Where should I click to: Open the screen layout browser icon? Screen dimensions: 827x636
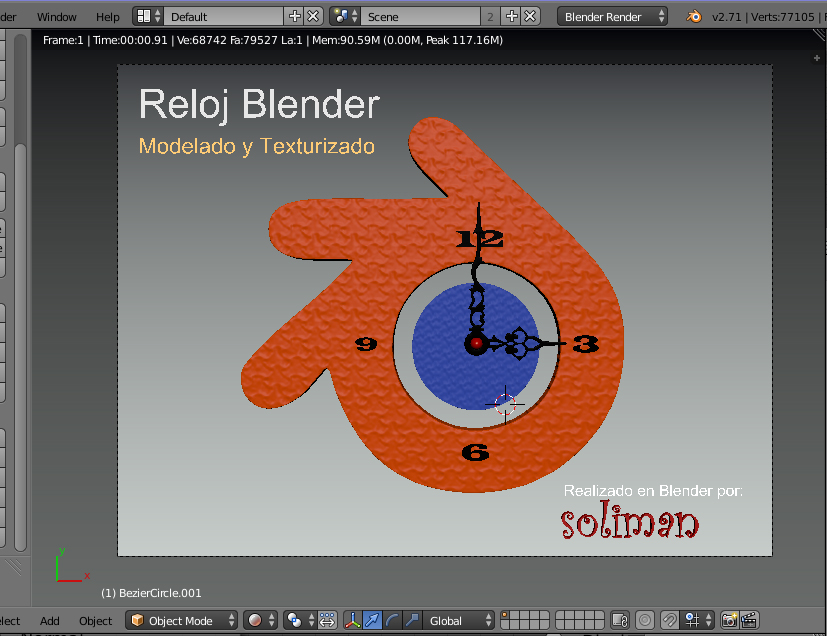(x=148, y=16)
